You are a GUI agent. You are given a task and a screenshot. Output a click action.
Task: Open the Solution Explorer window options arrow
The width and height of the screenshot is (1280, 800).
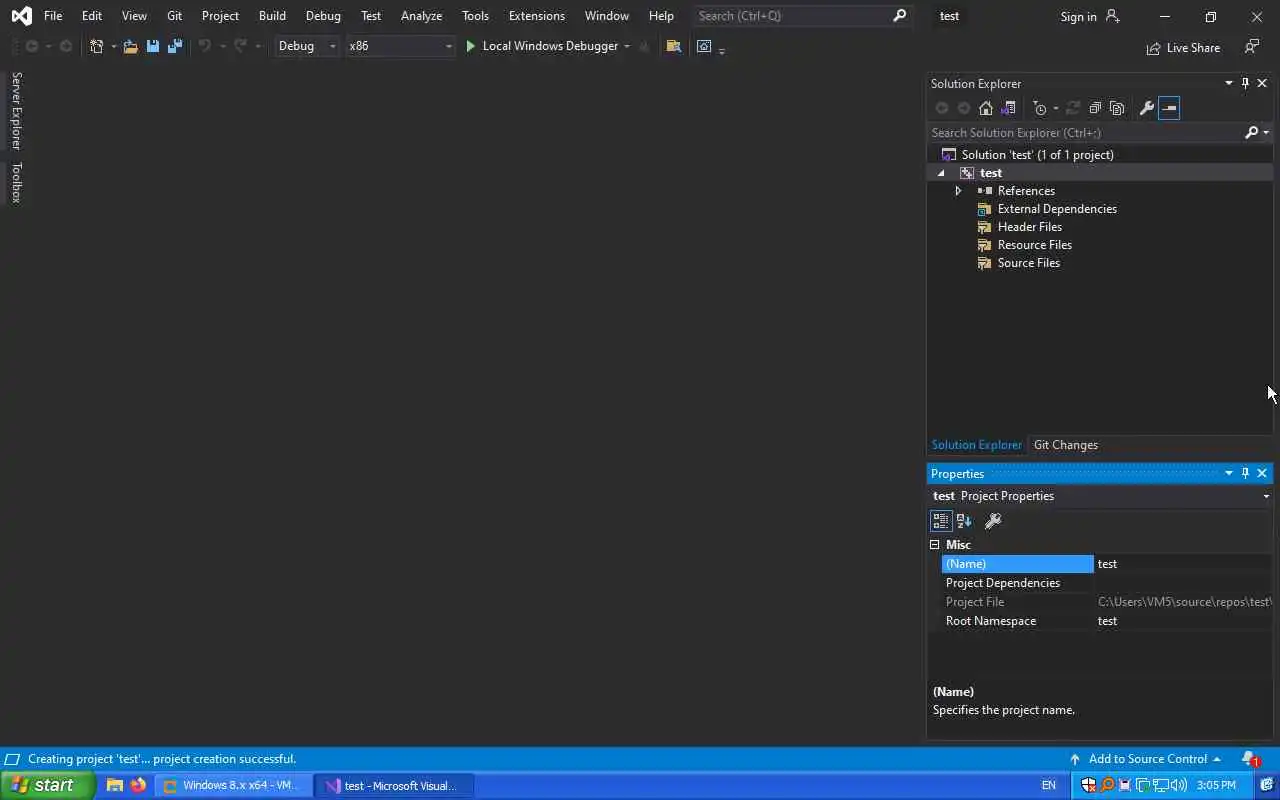(1228, 83)
